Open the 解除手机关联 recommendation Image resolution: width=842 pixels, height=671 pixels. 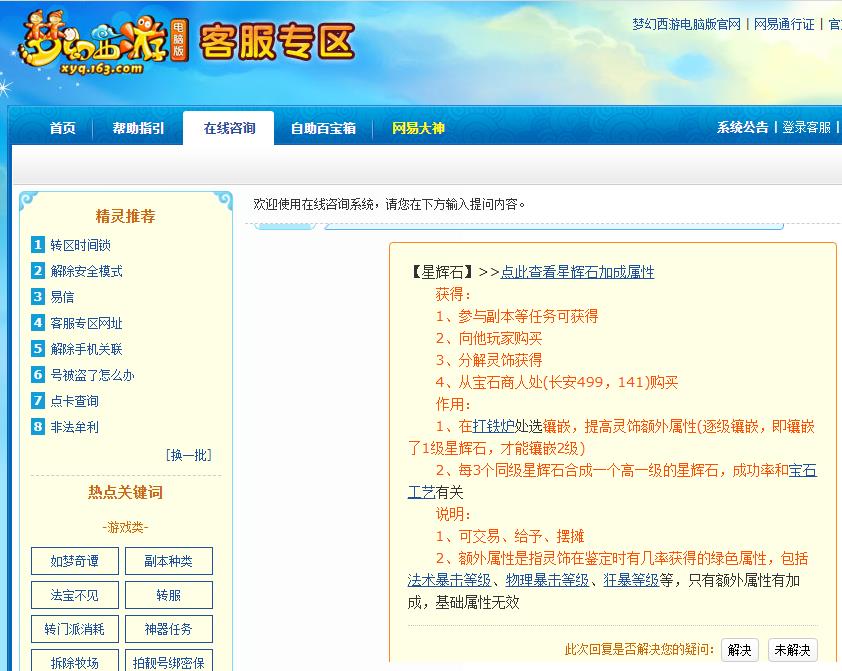pos(86,349)
